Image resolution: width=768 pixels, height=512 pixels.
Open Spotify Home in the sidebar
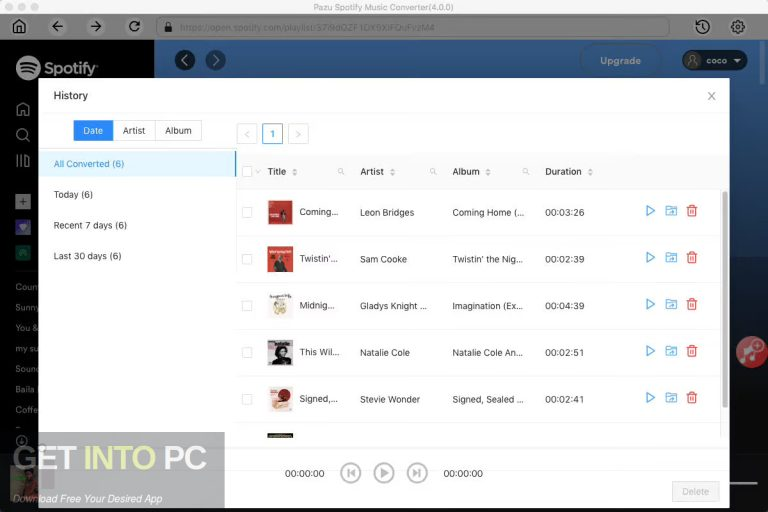tap(23, 109)
